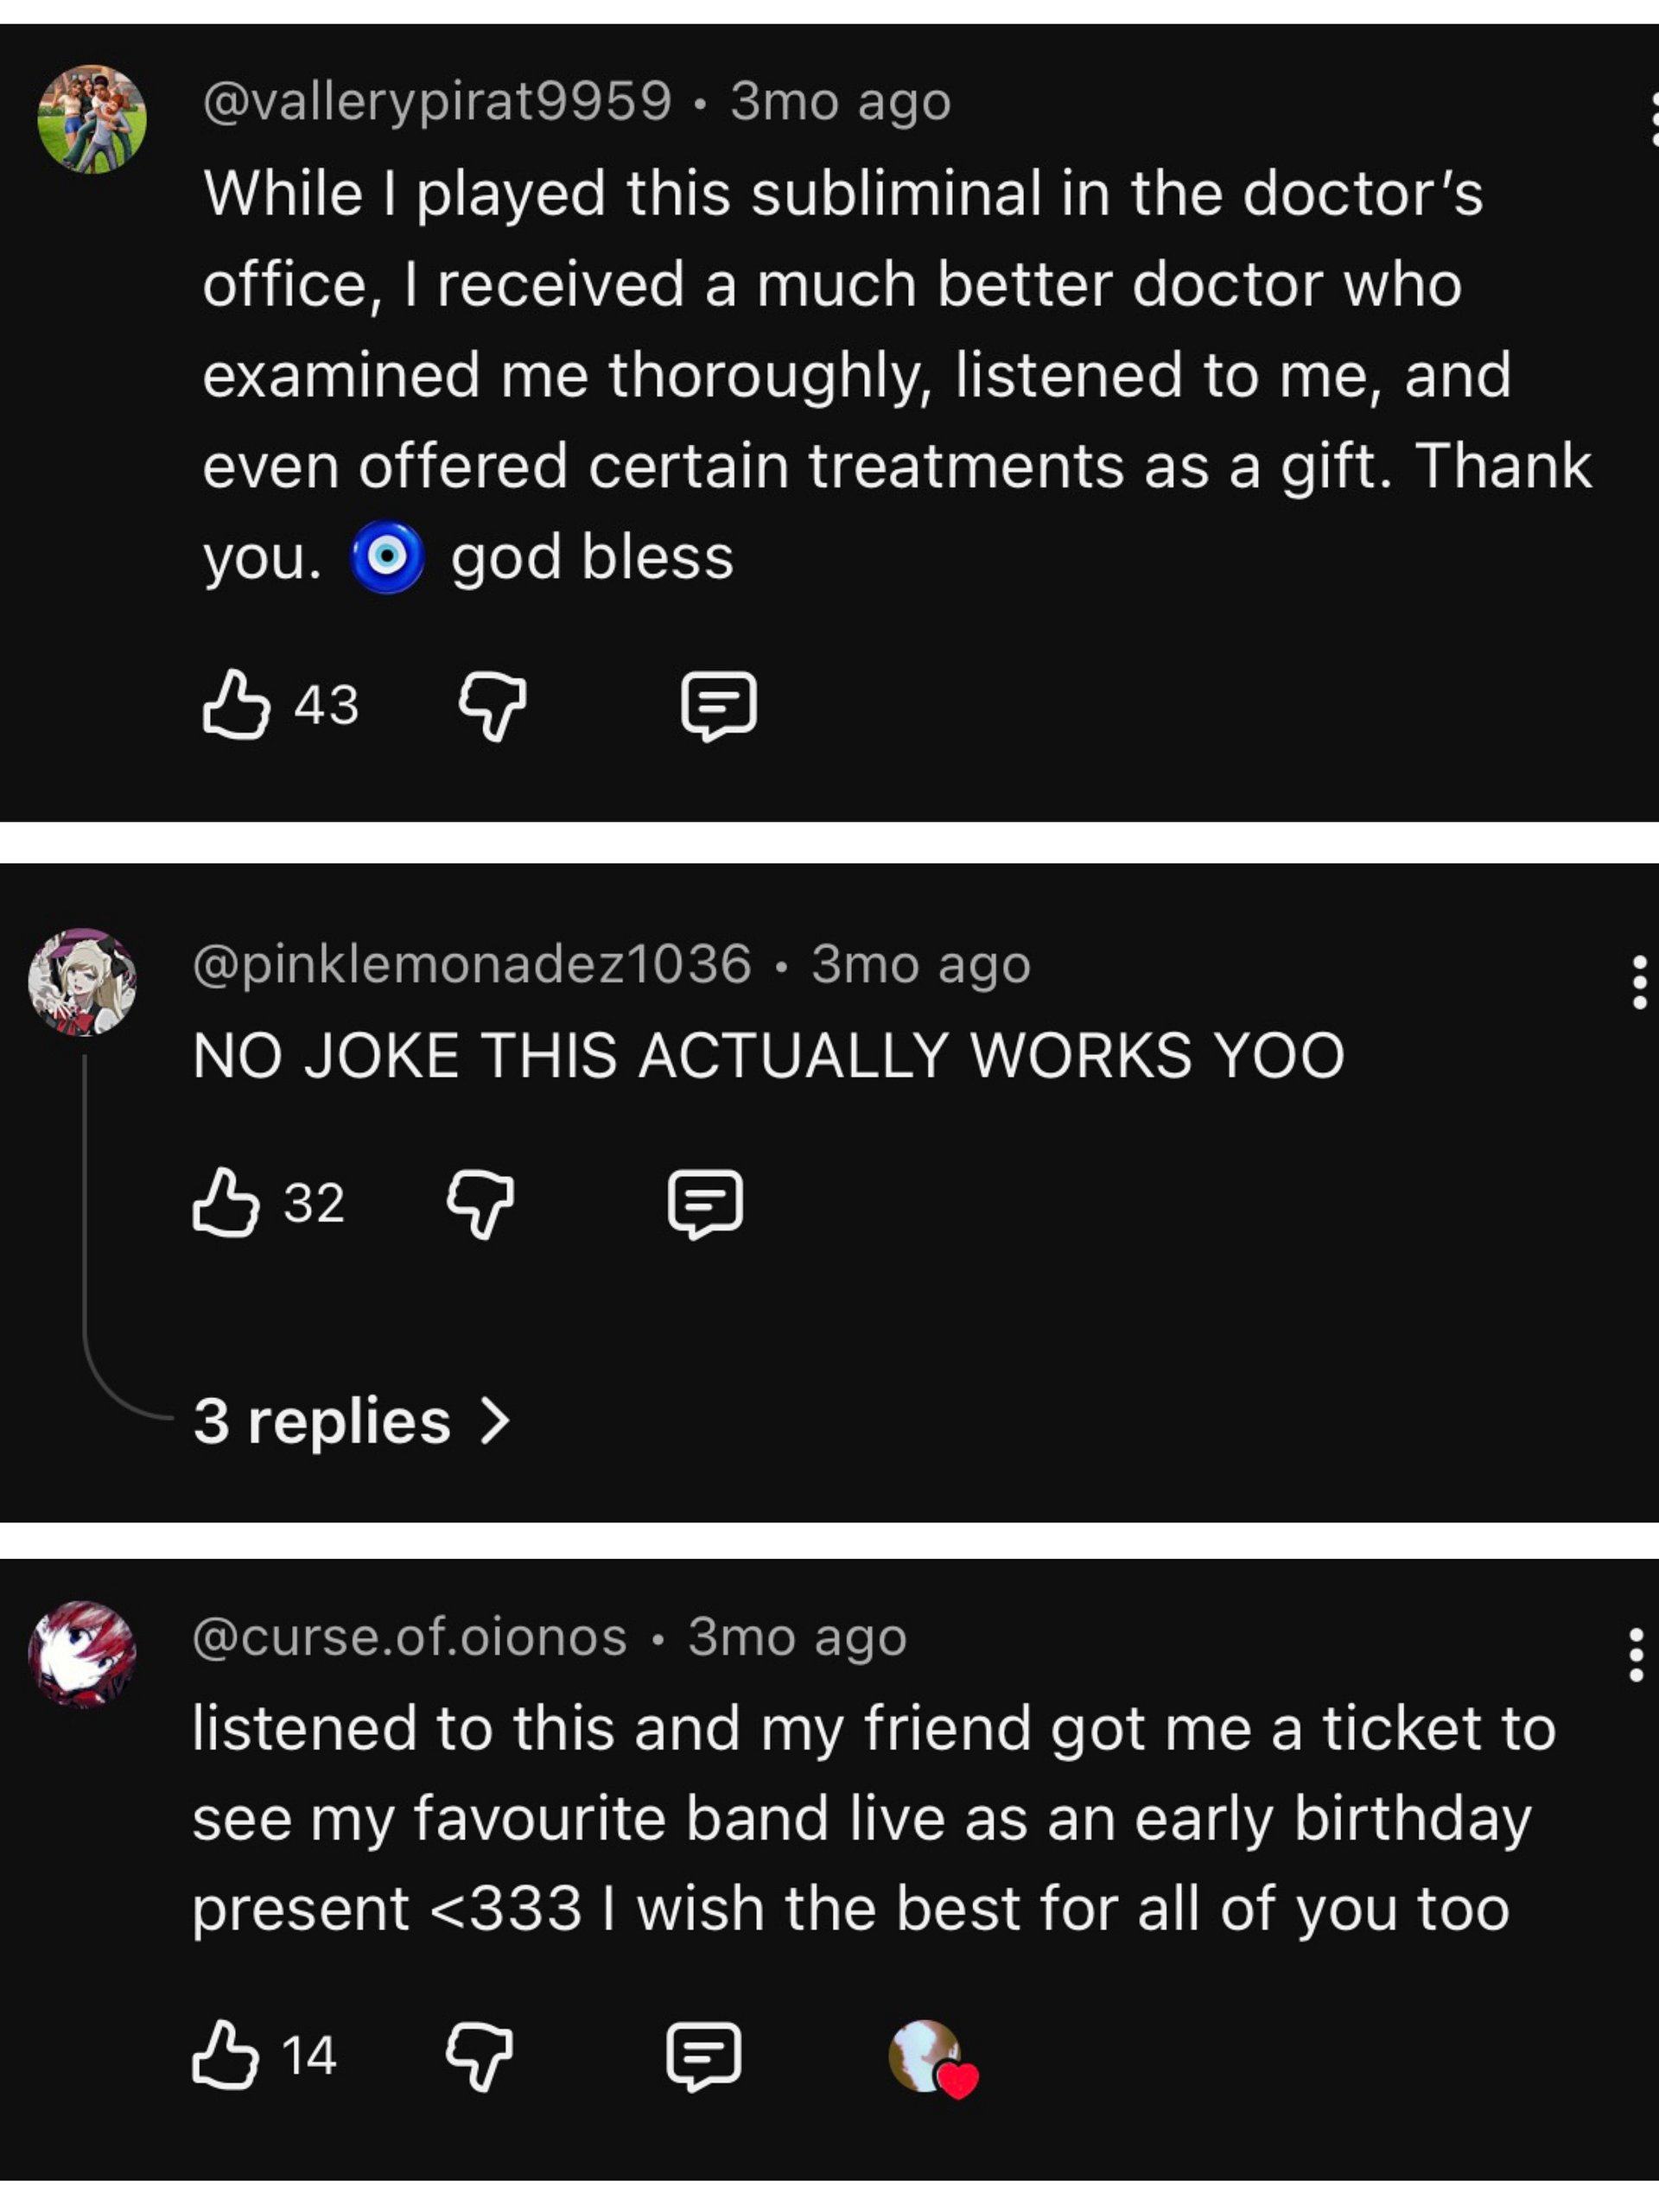Like @curse.of.oionos's comment about band ticket
Screen dimensions: 1659x2212
(x=225, y=2054)
